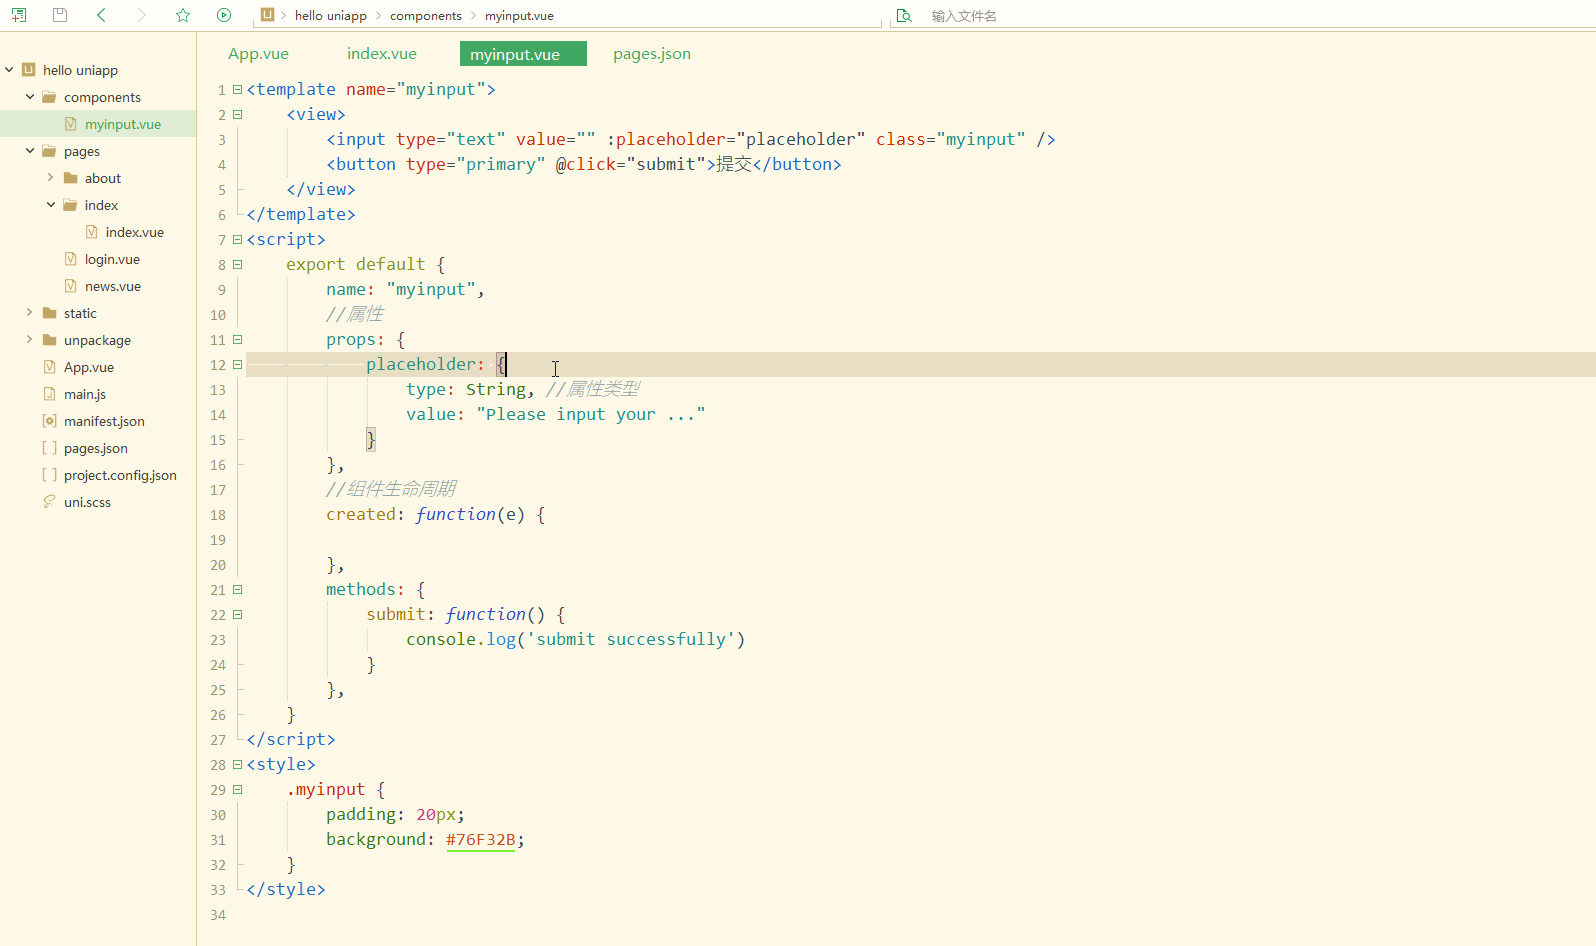Click the myinput.vue file icon in tree
The height and width of the screenshot is (946, 1596).
coord(71,124)
